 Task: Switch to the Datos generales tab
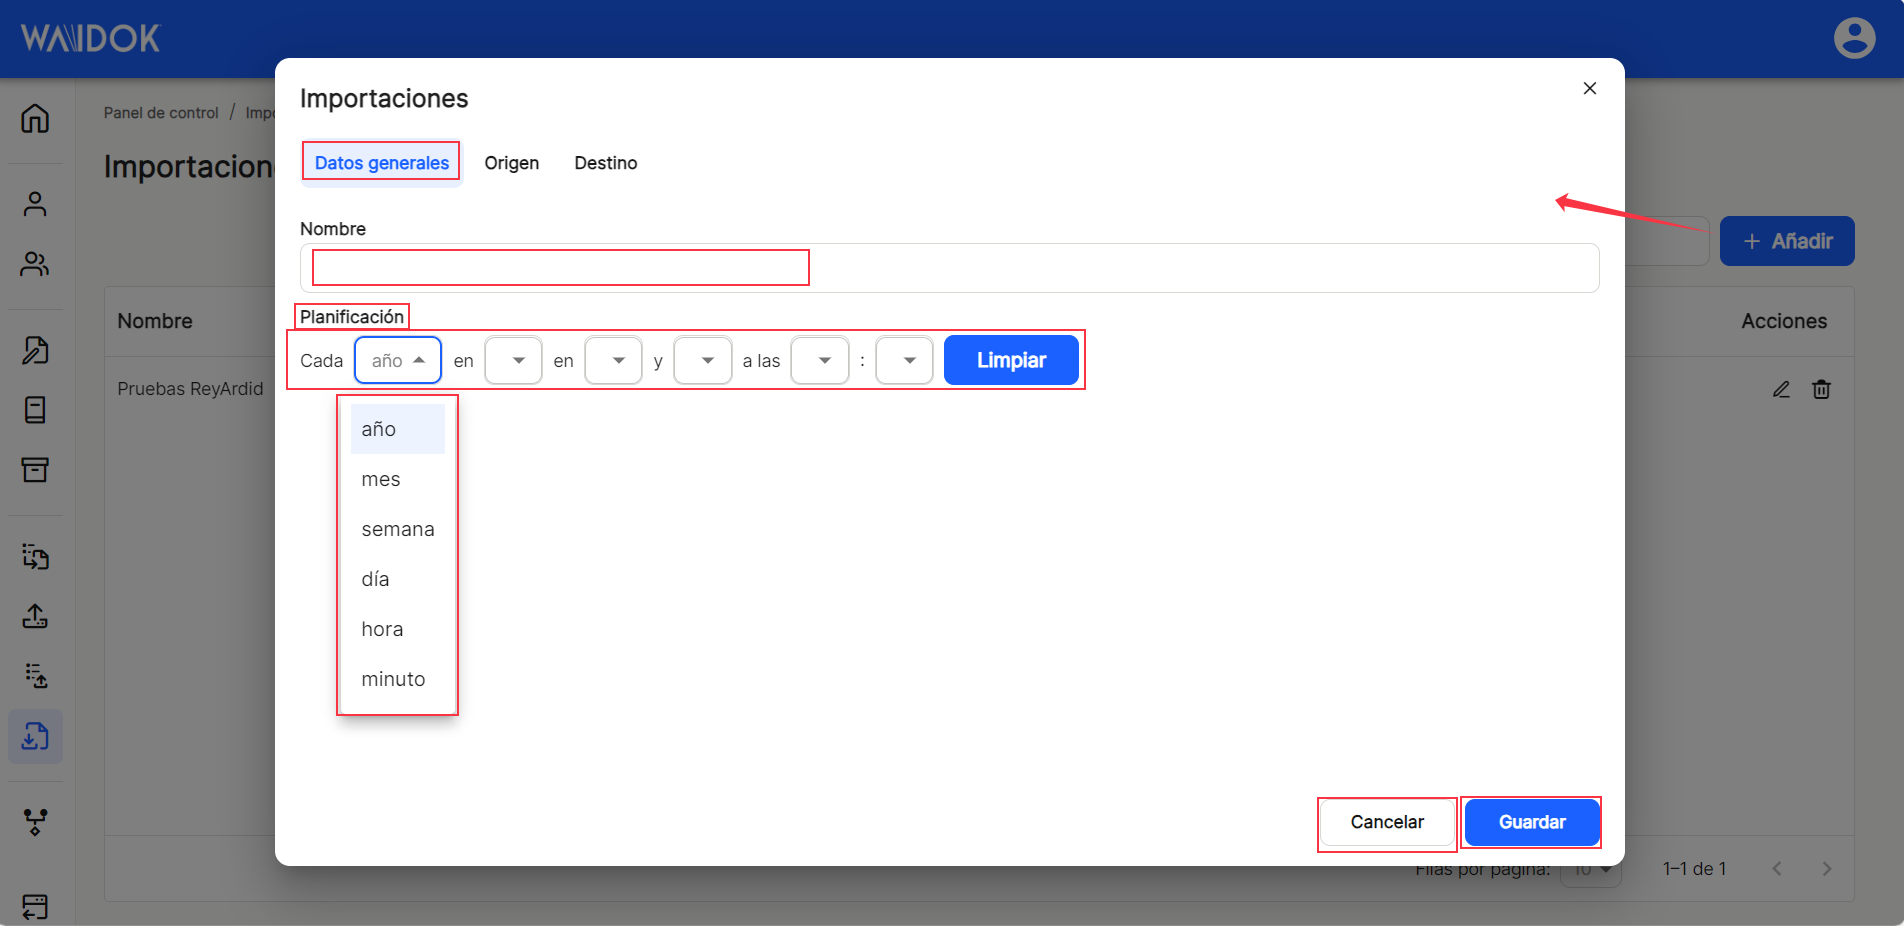(x=381, y=163)
